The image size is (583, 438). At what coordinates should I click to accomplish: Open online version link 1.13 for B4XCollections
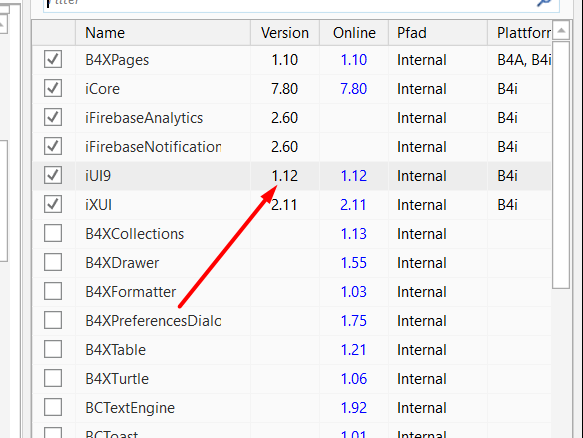[x=354, y=234]
